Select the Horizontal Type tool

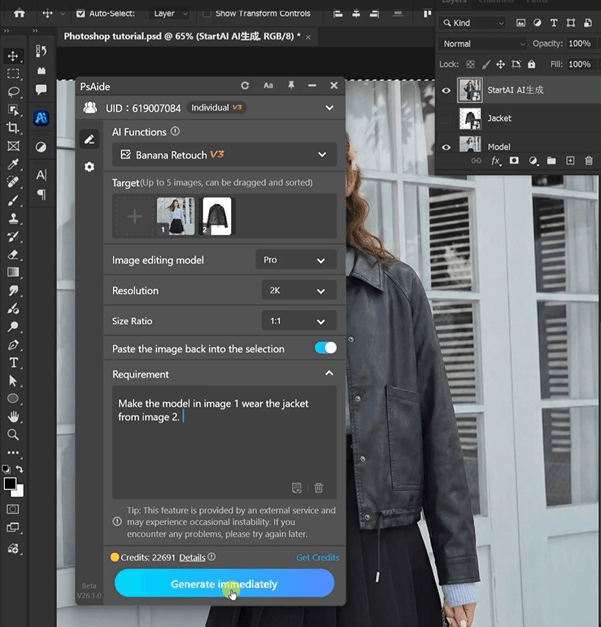pyautogui.click(x=14, y=362)
